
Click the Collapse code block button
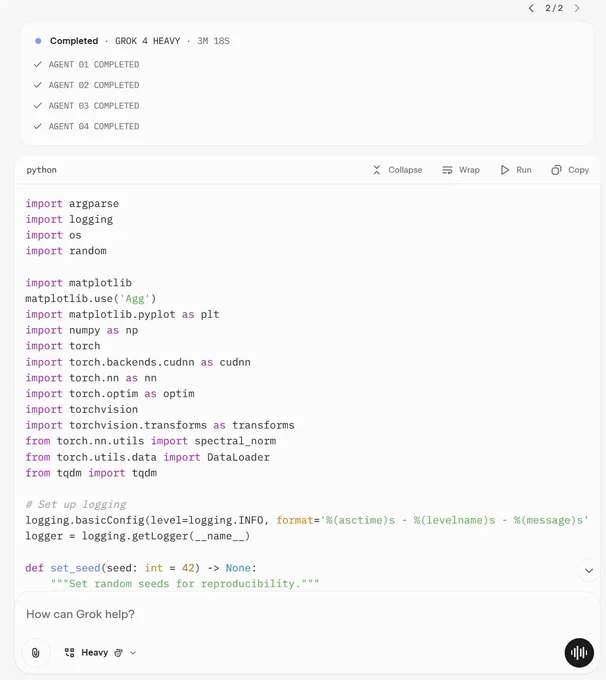coord(397,170)
